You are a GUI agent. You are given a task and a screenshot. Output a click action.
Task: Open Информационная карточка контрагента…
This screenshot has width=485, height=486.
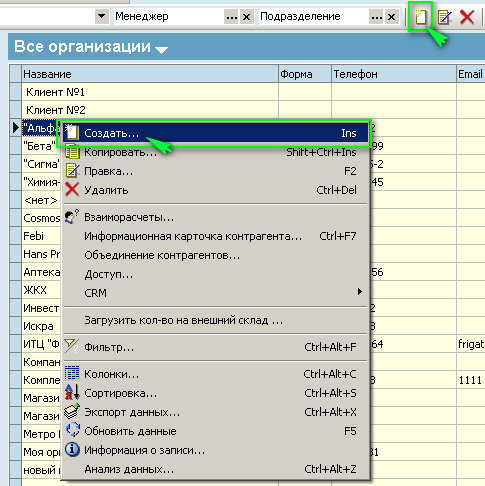pos(216,236)
